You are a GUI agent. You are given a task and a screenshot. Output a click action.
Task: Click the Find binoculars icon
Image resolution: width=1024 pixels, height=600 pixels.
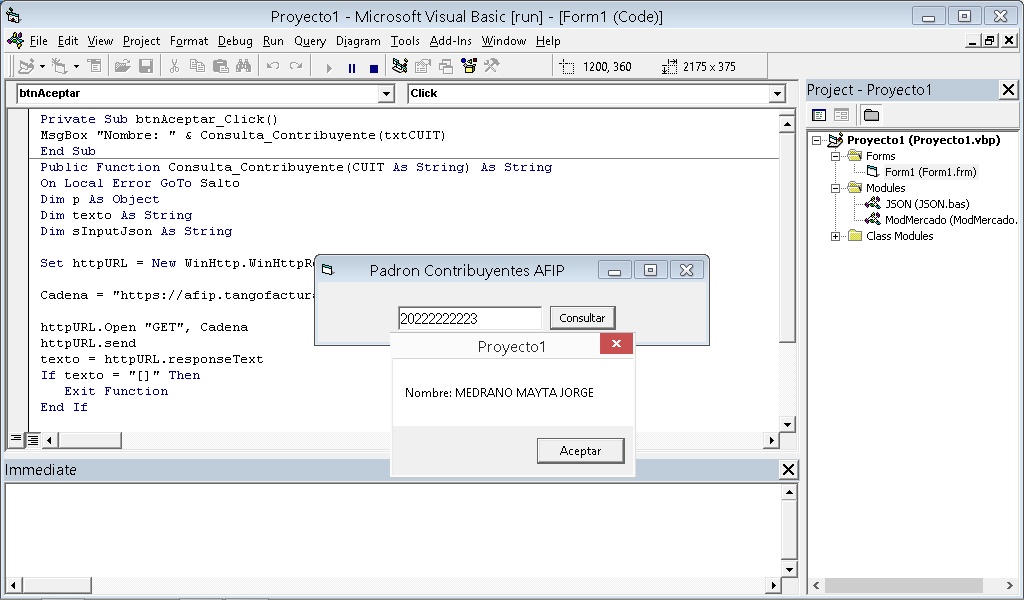pos(244,66)
